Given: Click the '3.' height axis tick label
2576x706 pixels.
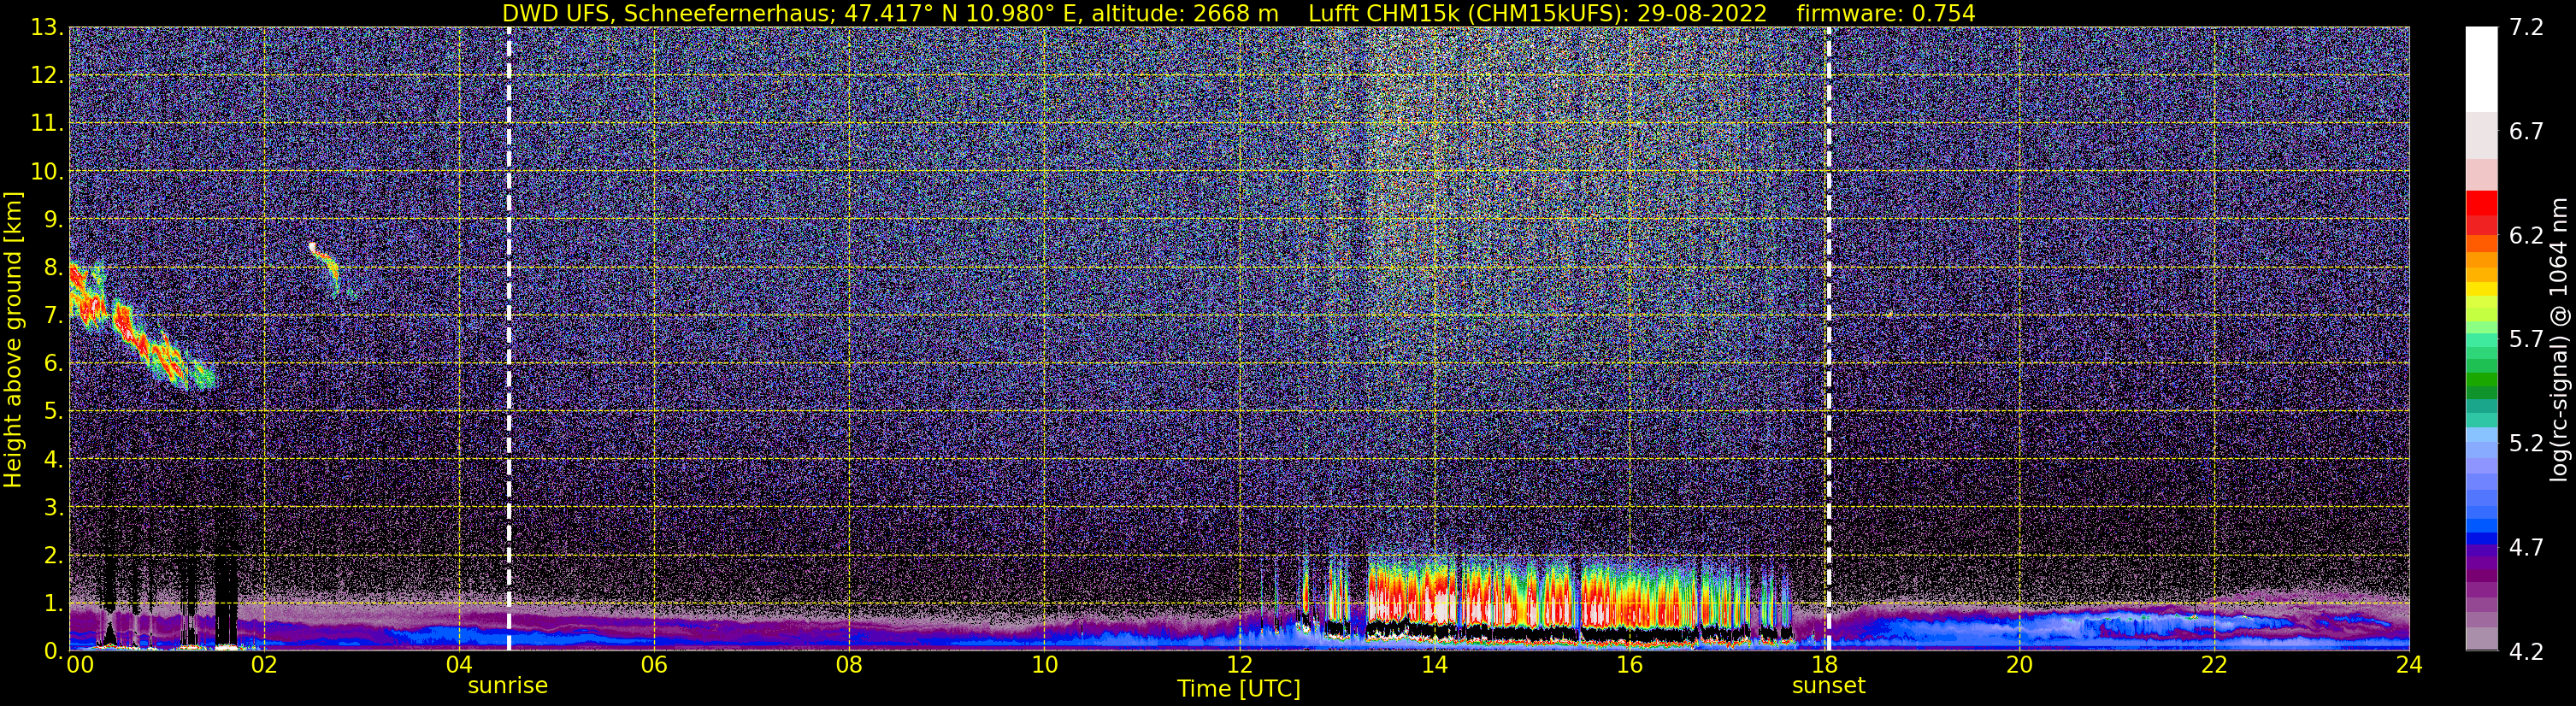Looking at the screenshot, I should pos(53,507).
